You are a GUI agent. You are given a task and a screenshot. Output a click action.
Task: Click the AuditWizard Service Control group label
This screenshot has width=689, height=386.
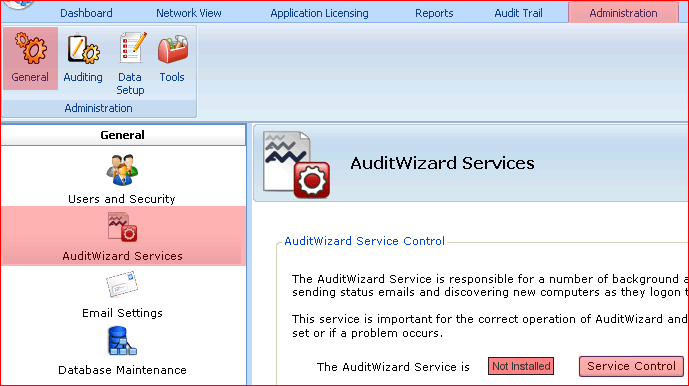(x=365, y=241)
